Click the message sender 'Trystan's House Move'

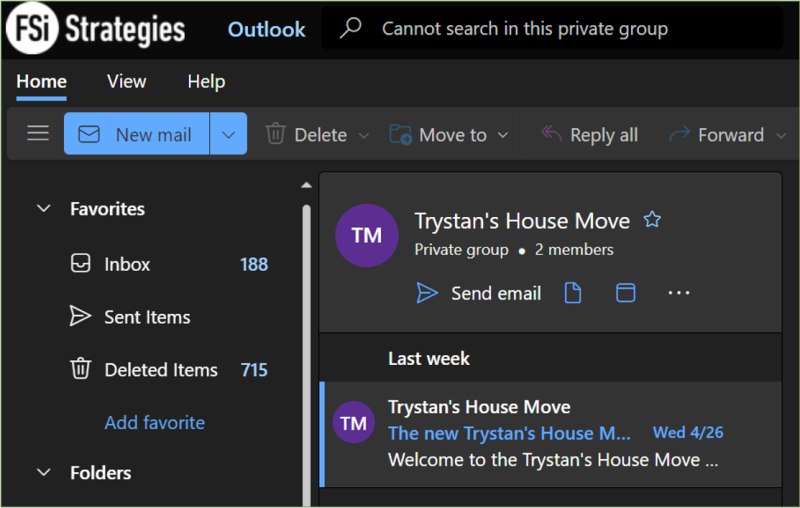pos(479,407)
